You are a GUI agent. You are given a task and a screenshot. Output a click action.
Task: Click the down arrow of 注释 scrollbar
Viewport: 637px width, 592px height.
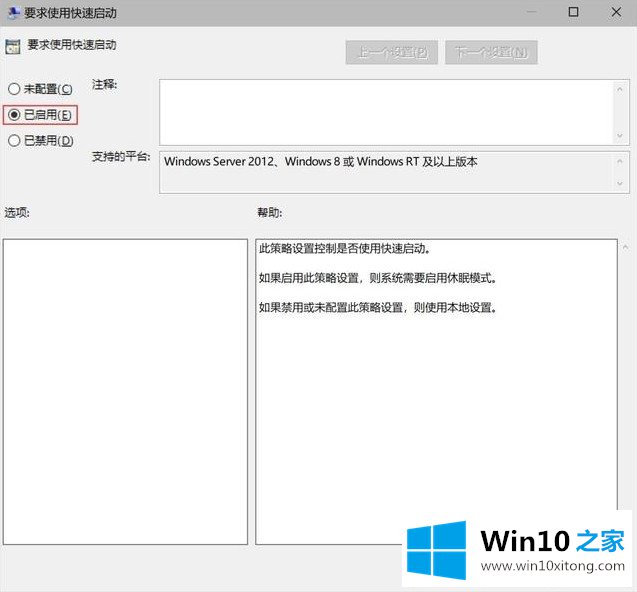click(x=620, y=136)
